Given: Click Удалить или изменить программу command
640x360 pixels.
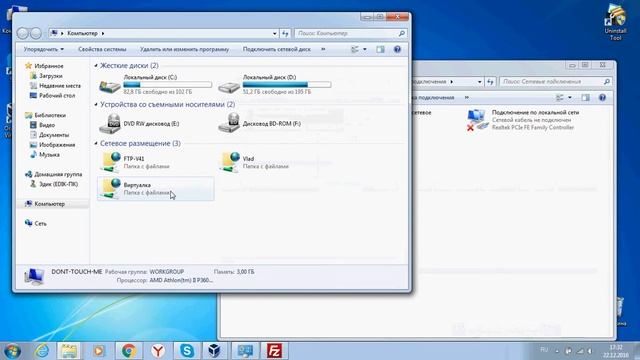Looking at the screenshot, I should (184, 49).
